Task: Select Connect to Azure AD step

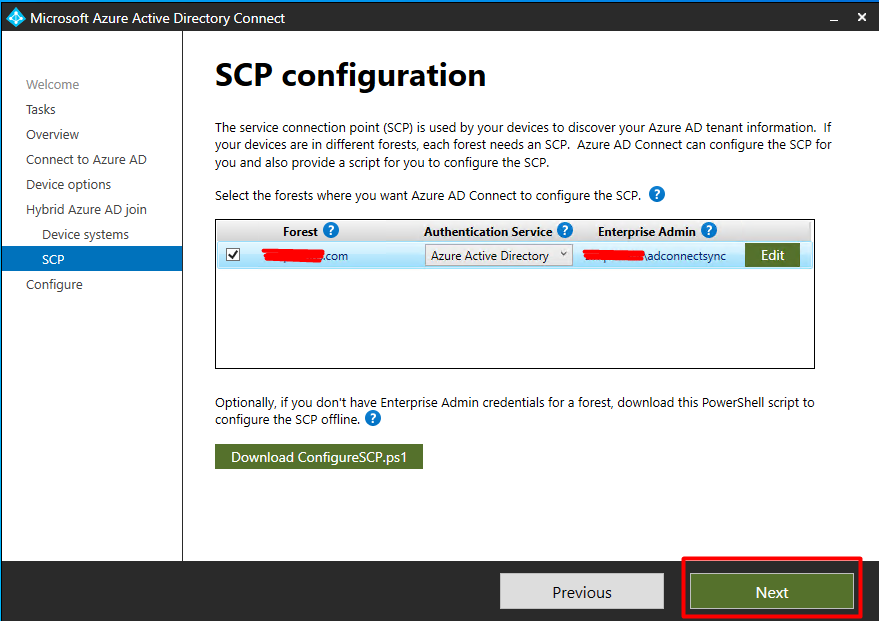Action: (86, 160)
